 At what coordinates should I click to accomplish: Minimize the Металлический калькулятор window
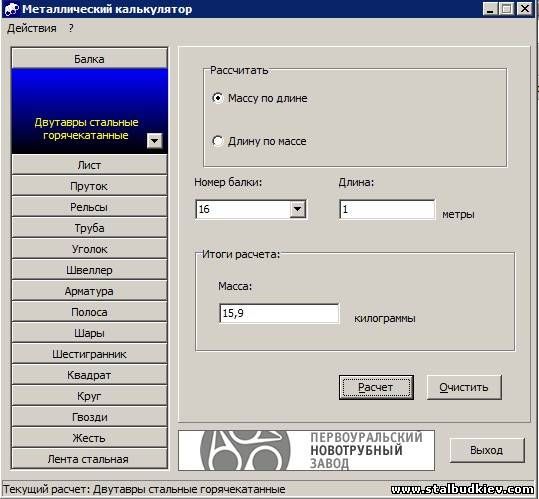coord(490,9)
